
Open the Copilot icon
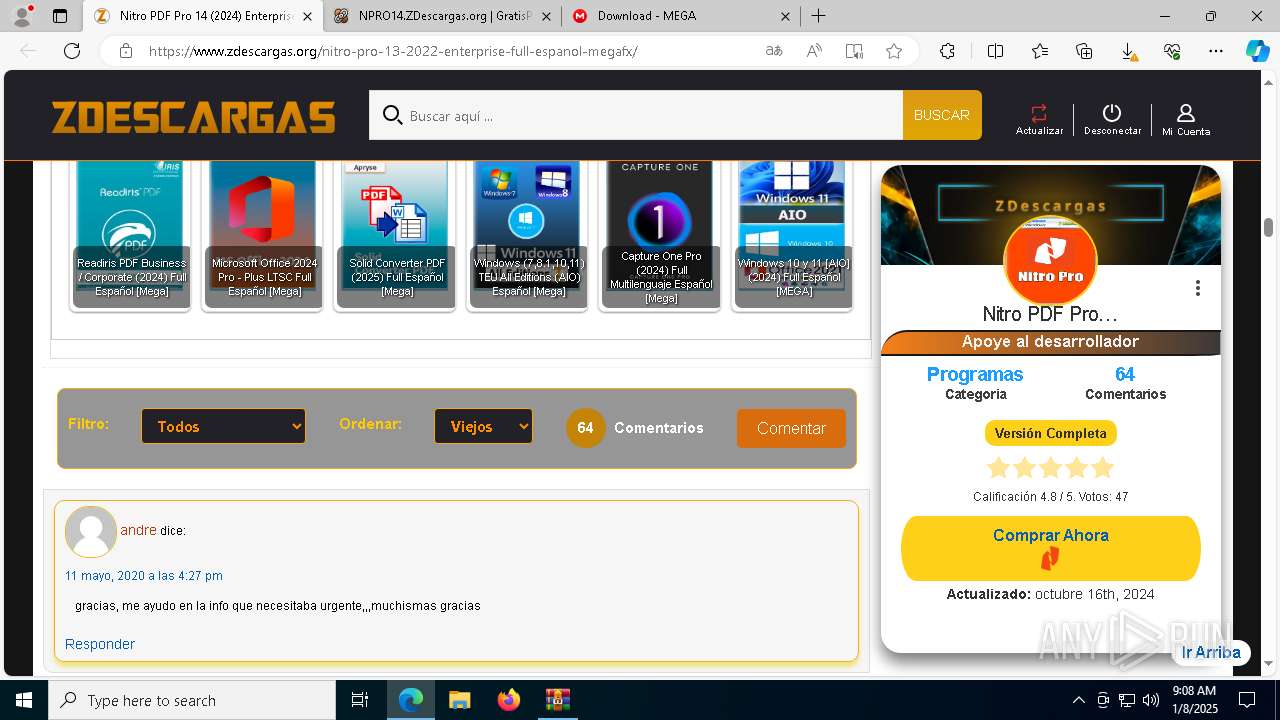tap(1257, 51)
